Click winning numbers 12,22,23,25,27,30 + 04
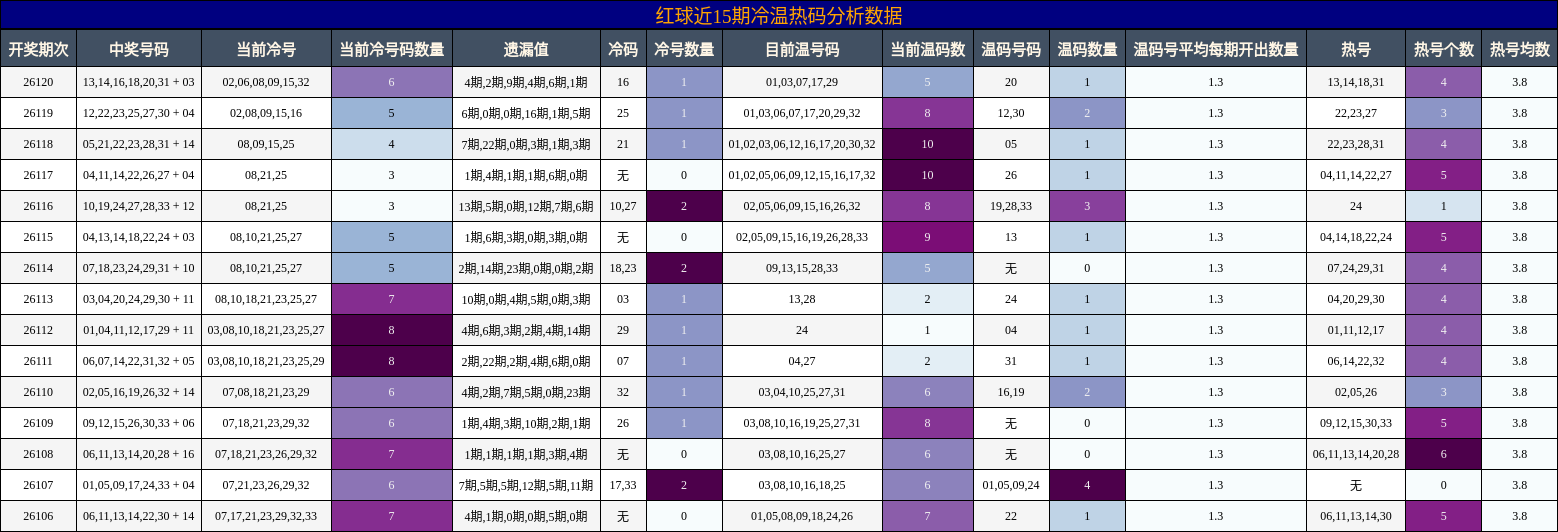Image resolution: width=1558 pixels, height=532 pixels. coord(139,113)
